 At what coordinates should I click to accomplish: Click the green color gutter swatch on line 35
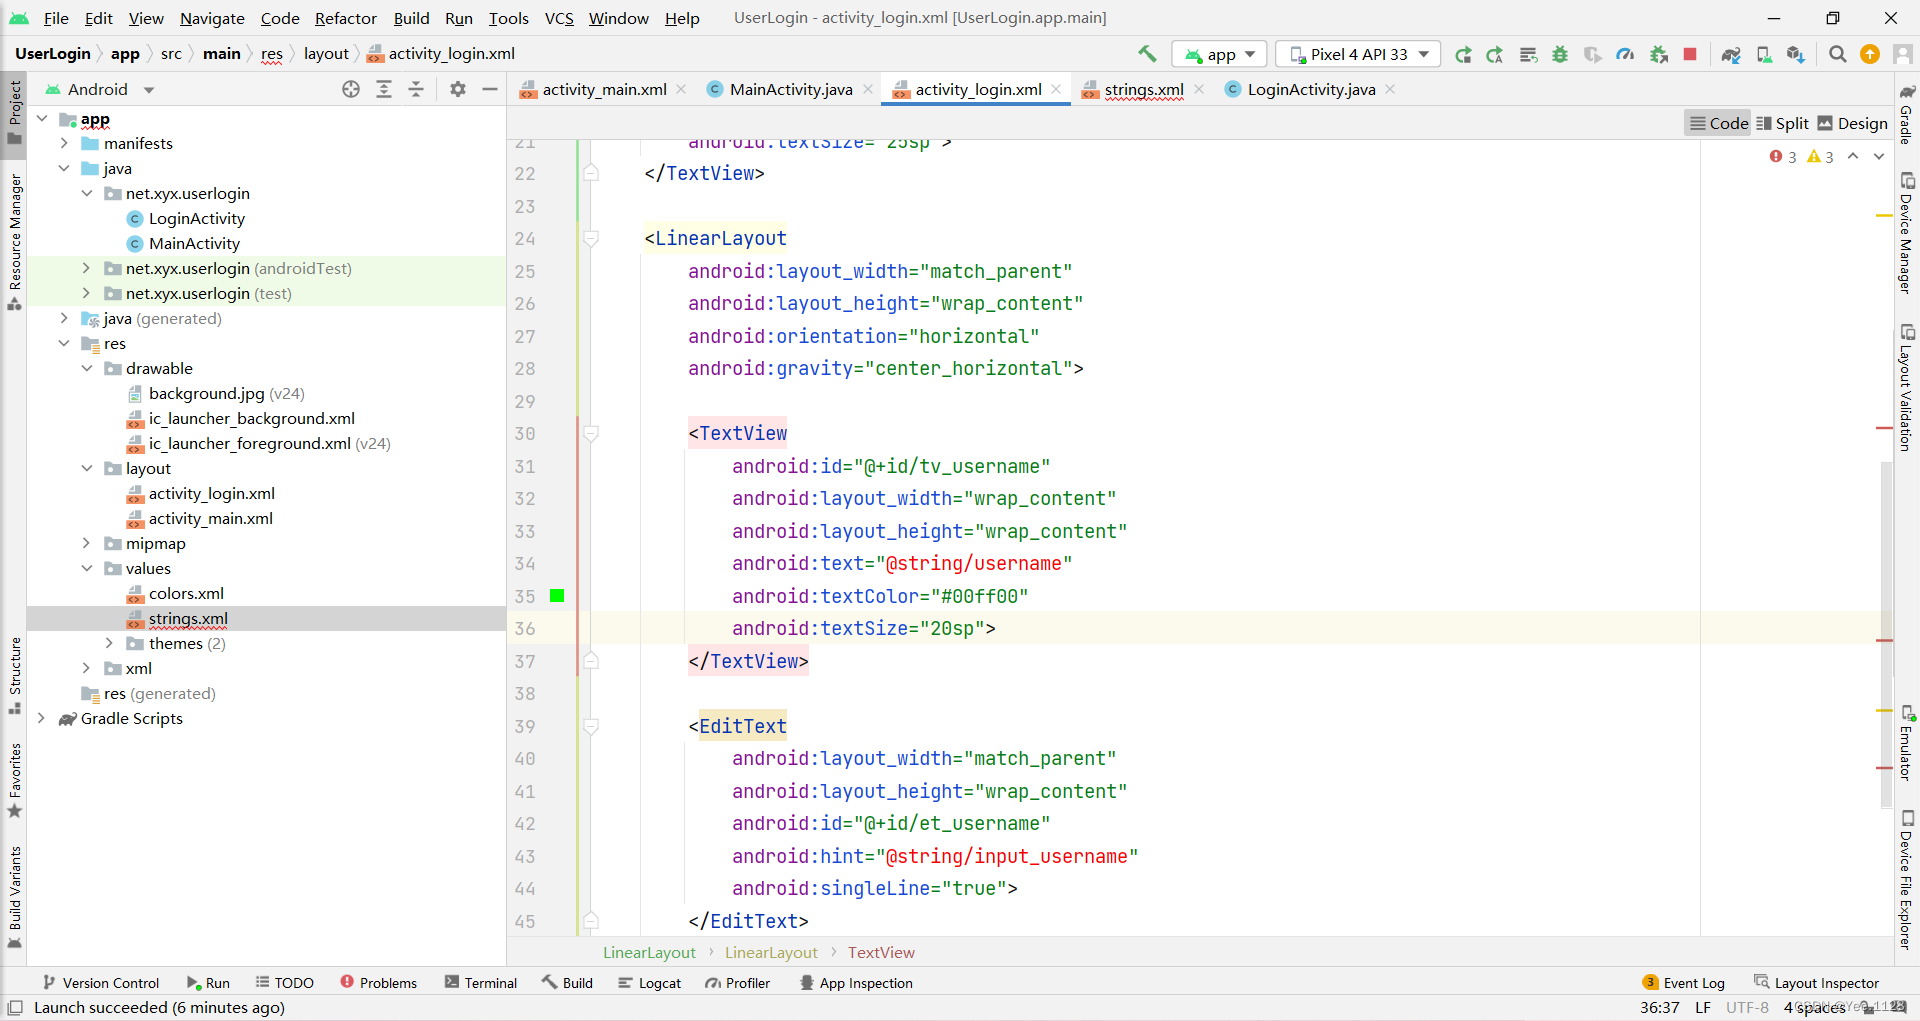click(x=557, y=596)
